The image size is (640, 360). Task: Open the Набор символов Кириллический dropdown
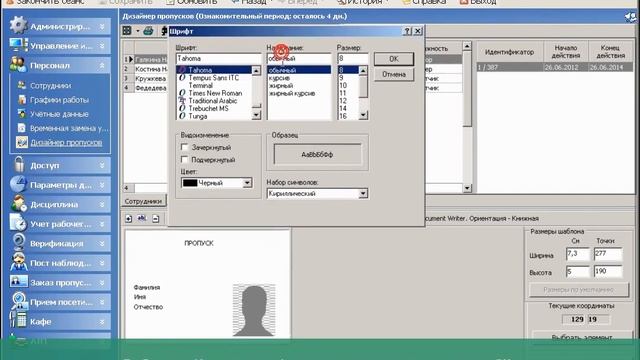pos(363,193)
